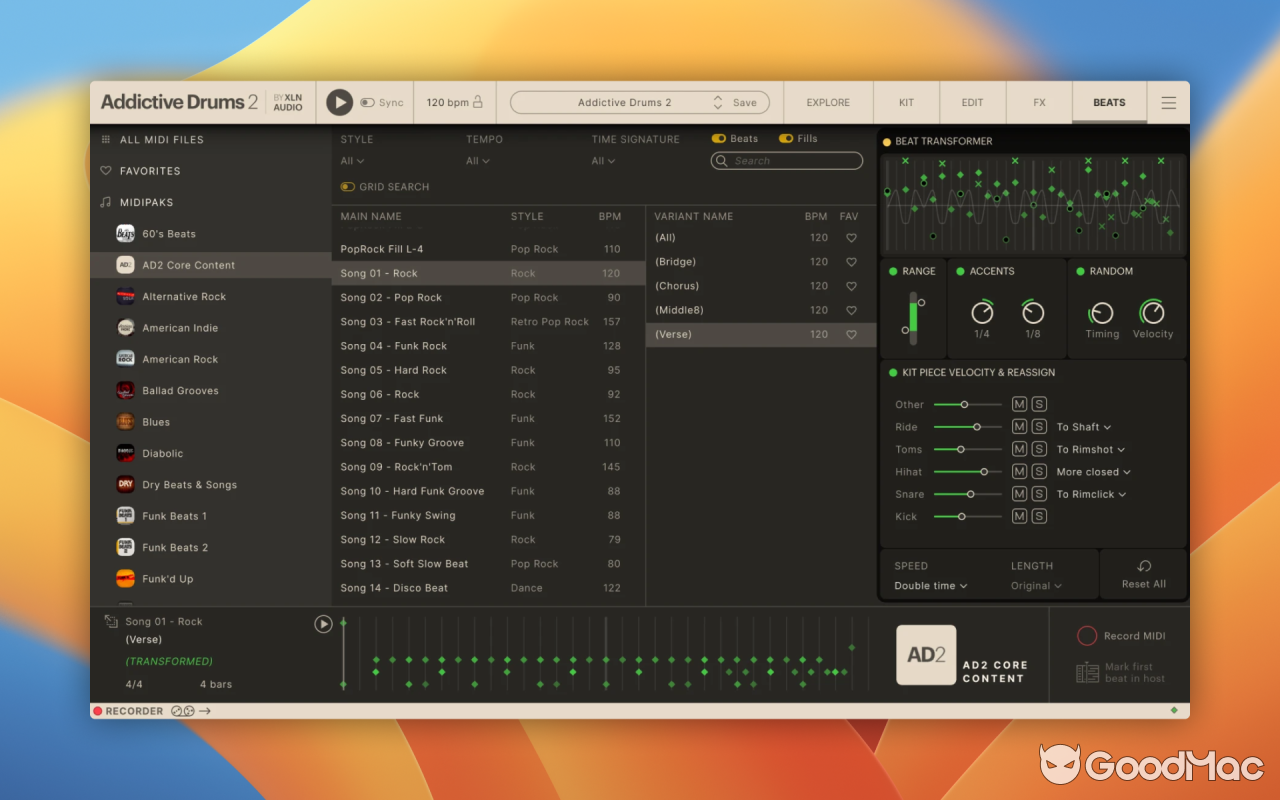Click the Blues MIDIpak icon

[125, 421]
